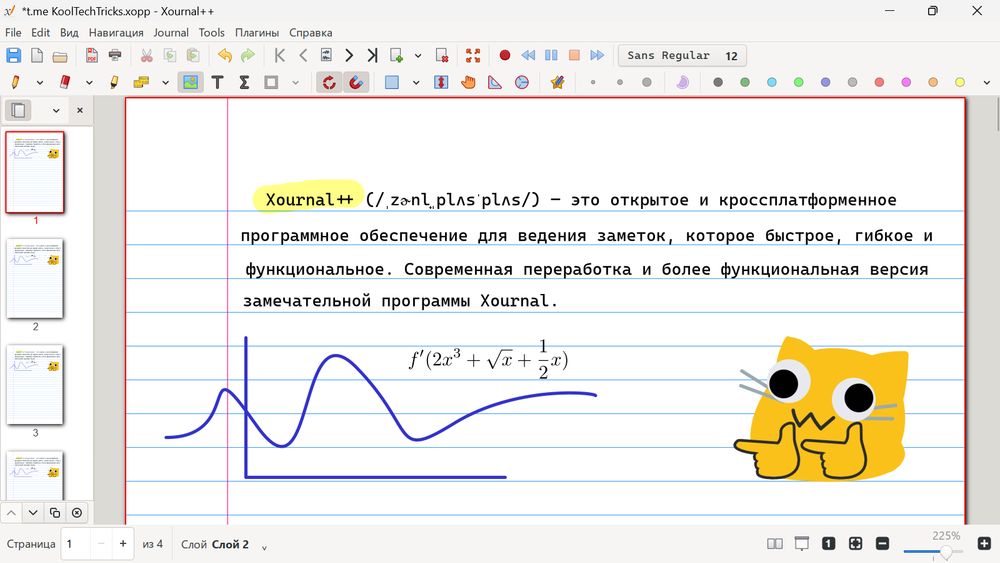This screenshot has height=563, width=1000.
Task: Redo the last undone action
Action: [247, 55]
